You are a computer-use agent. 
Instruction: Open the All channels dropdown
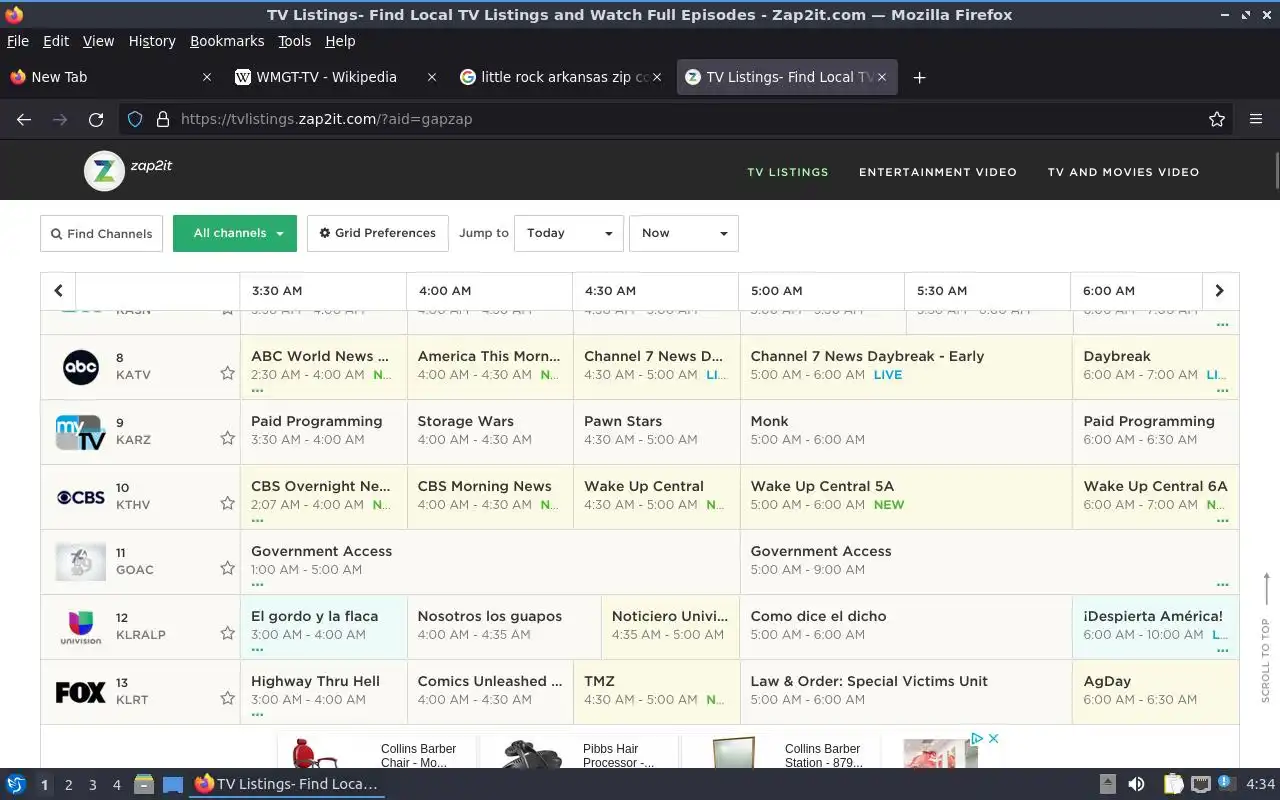click(x=235, y=233)
